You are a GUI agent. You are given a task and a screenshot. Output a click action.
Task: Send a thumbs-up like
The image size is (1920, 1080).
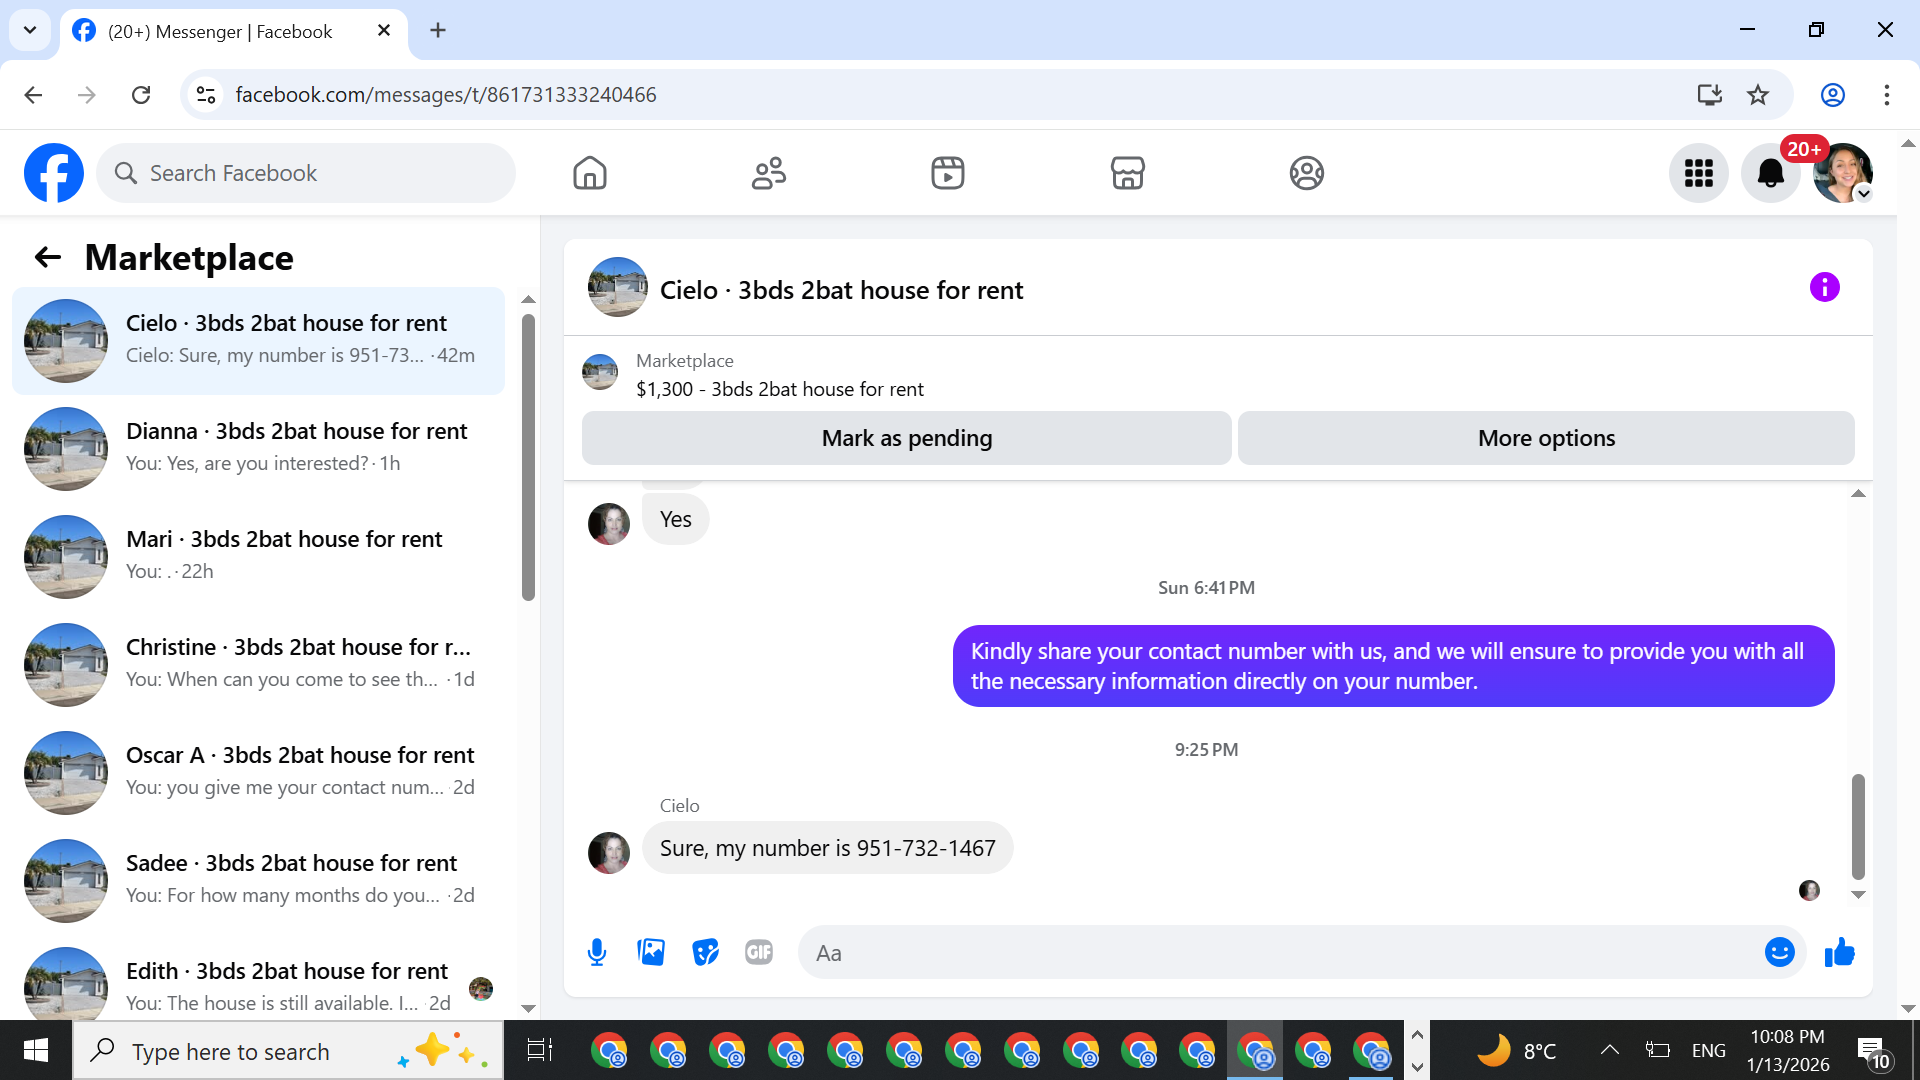tap(1839, 952)
